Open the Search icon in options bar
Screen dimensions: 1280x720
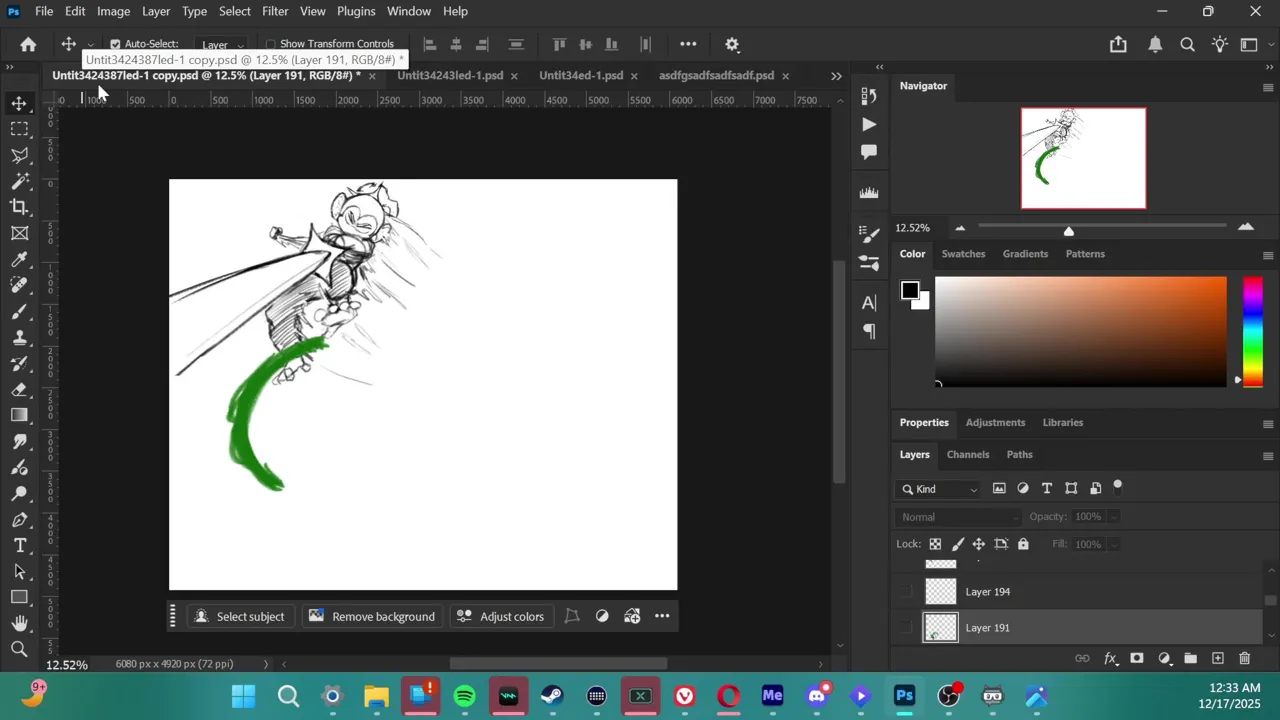(1187, 44)
